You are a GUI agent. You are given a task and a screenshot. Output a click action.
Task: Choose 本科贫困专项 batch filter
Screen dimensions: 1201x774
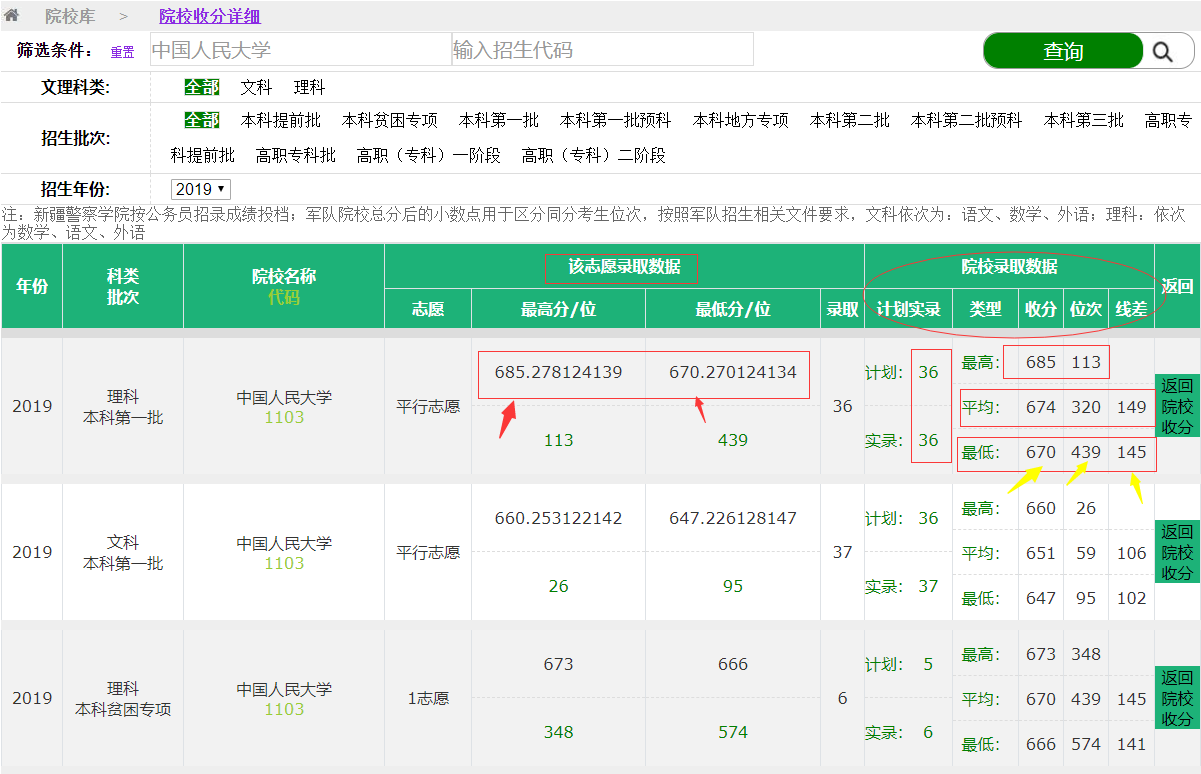389,121
